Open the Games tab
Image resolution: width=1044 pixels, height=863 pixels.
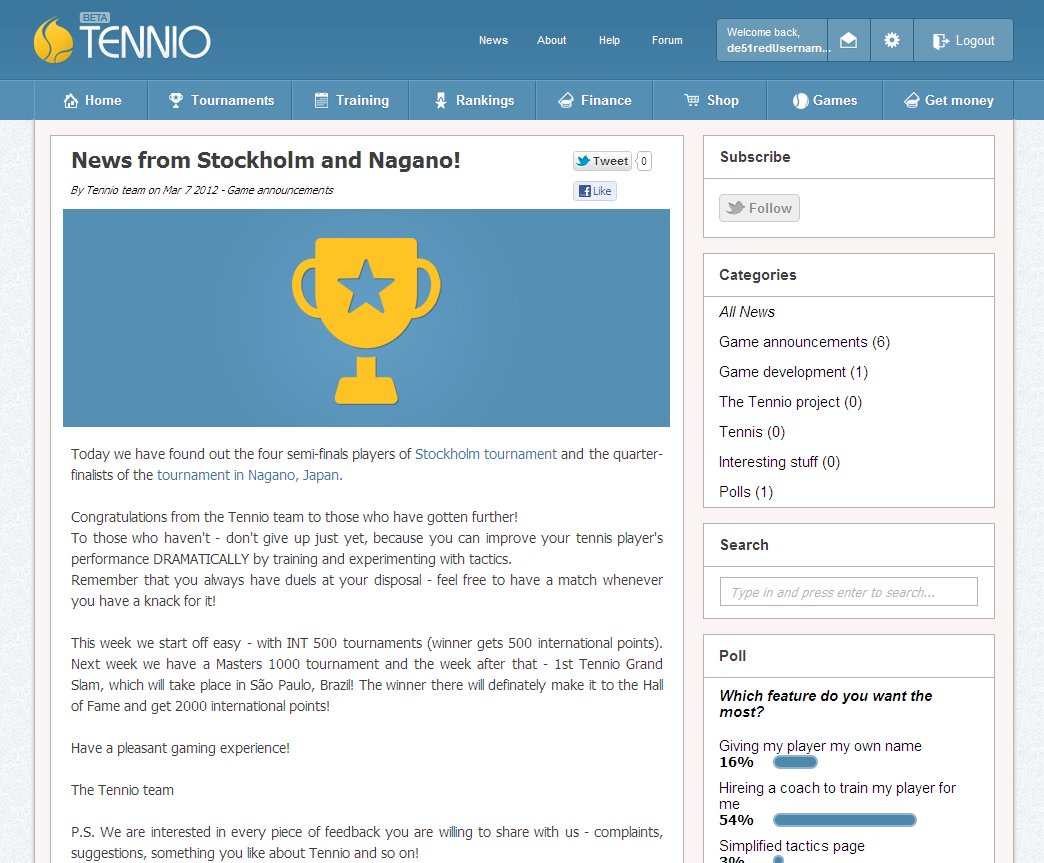(825, 101)
